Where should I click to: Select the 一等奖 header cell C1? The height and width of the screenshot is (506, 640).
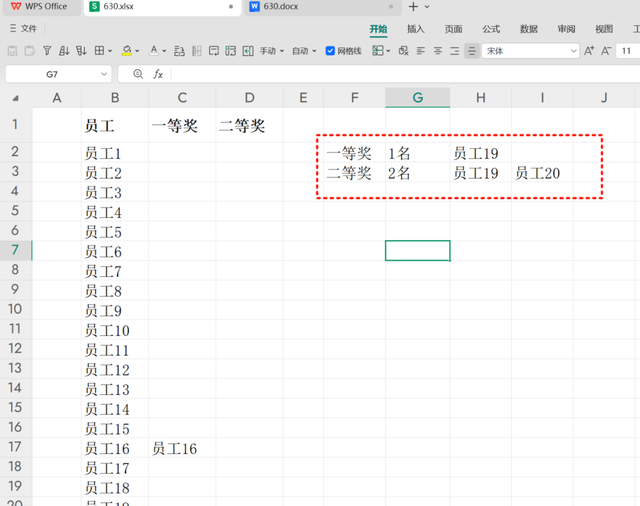tap(182, 125)
